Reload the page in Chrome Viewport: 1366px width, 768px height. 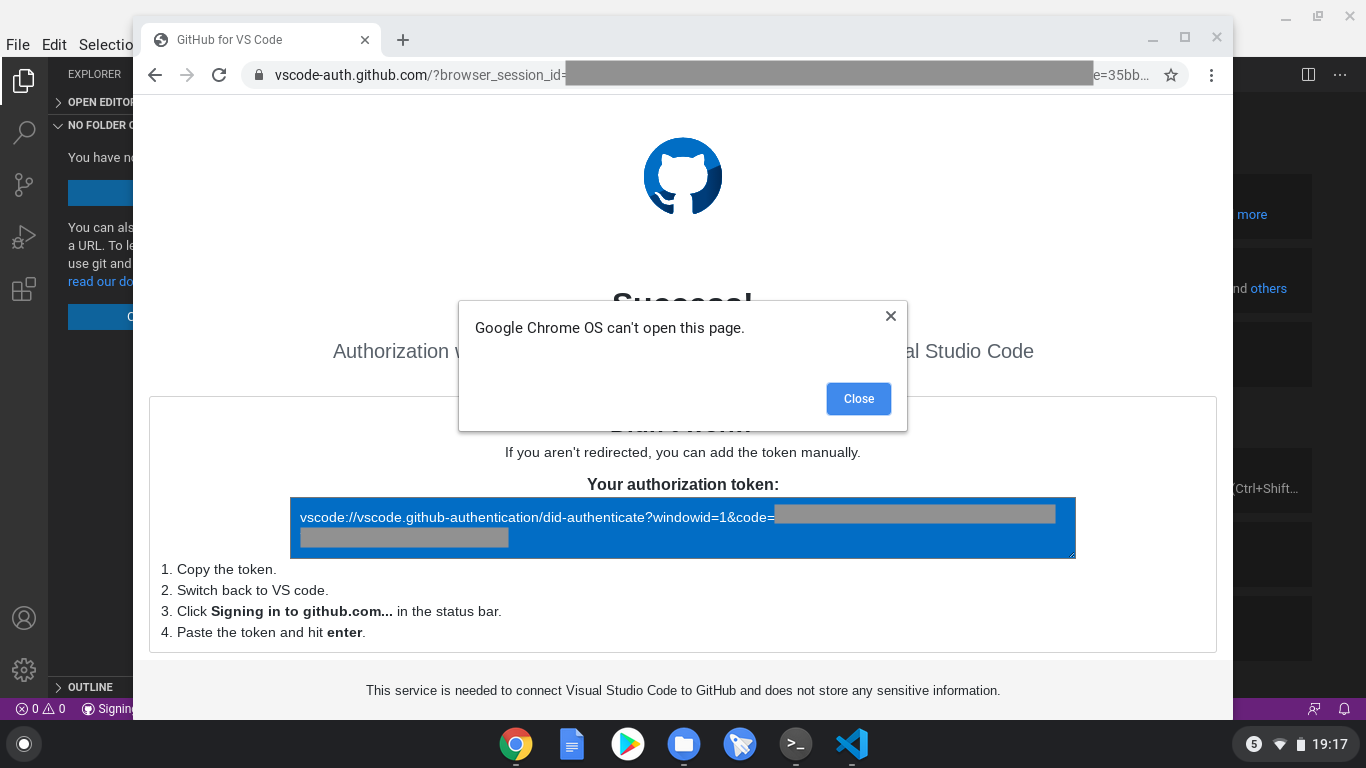pyautogui.click(x=219, y=74)
